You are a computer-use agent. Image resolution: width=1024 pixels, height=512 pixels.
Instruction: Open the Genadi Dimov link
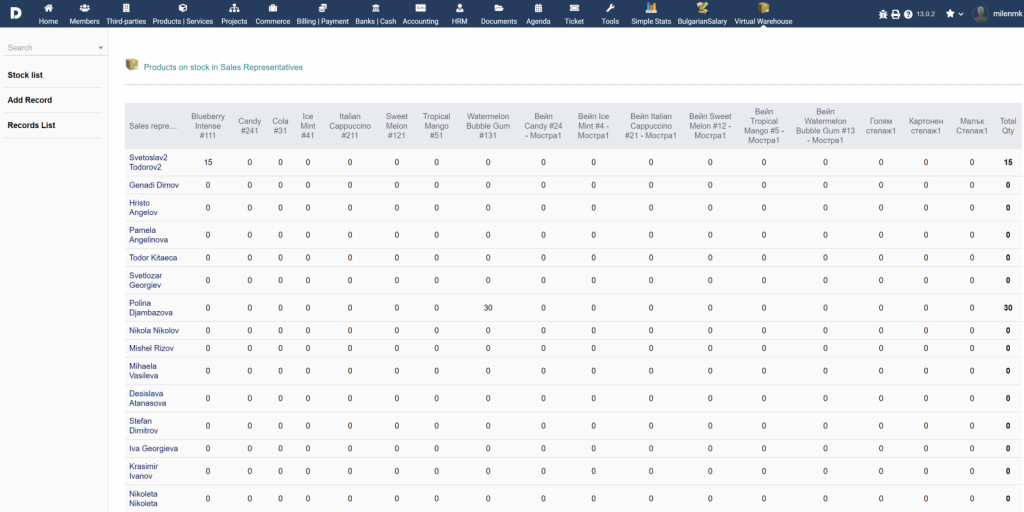(x=154, y=185)
